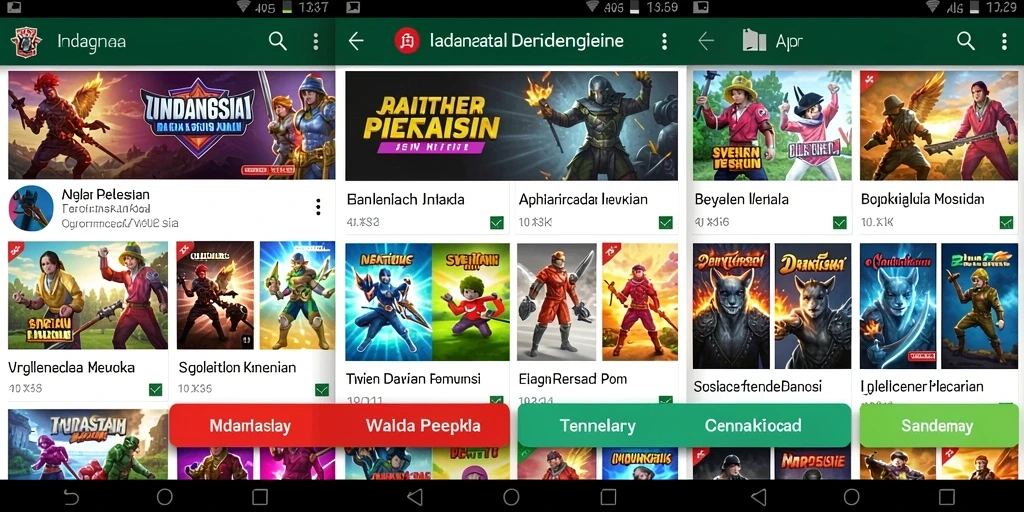
Task: Open the Vrglleneclea Meuoka game thumbnail
Action: (x=88, y=295)
